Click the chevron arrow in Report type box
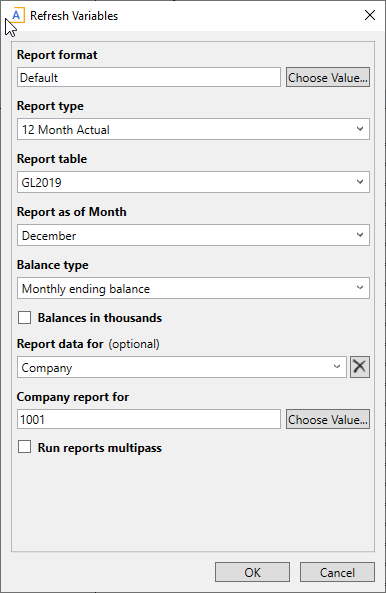The height and width of the screenshot is (593, 386). (x=360, y=129)
